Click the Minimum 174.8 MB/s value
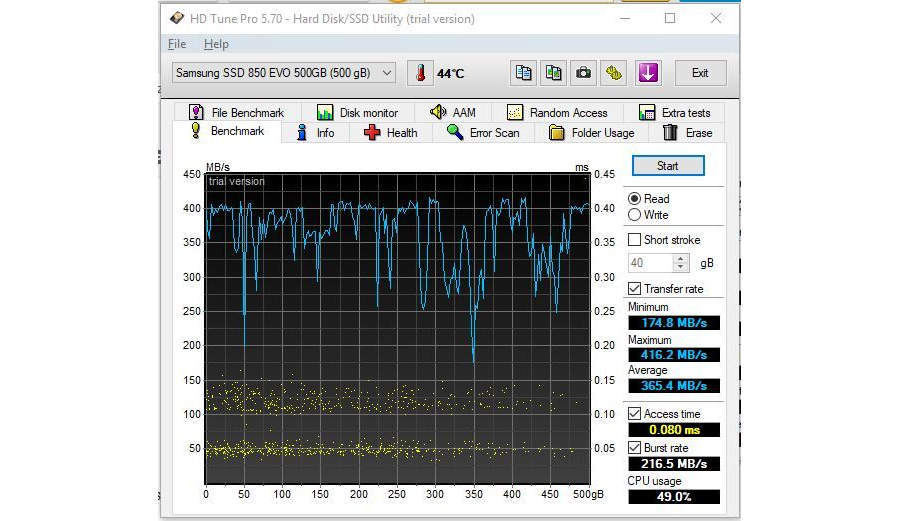The height and width of the screenshot is (521, 900). (x=674, y=323)
